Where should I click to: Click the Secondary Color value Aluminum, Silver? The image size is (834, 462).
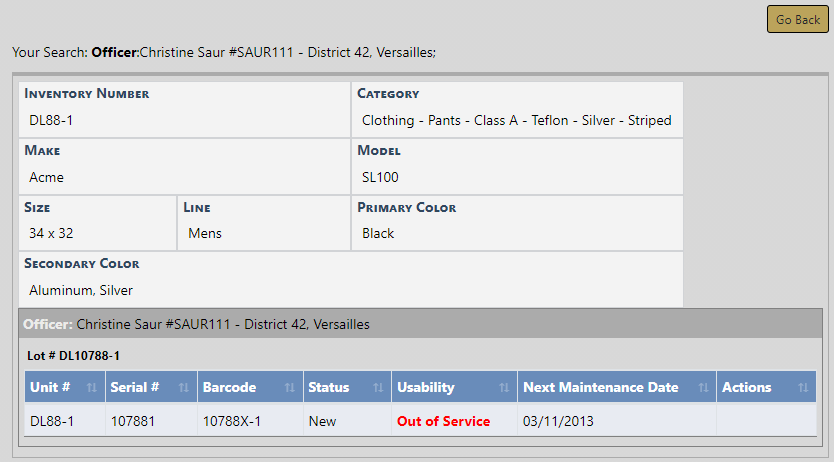tap(81, 290)
